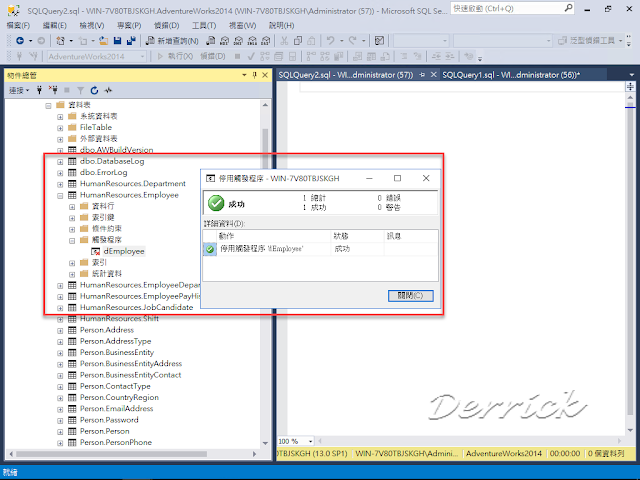The width and height of the screenshot is (640, 480).
Task: Expand the dbo.DatabaseLog table node
Action: [60, 162]
